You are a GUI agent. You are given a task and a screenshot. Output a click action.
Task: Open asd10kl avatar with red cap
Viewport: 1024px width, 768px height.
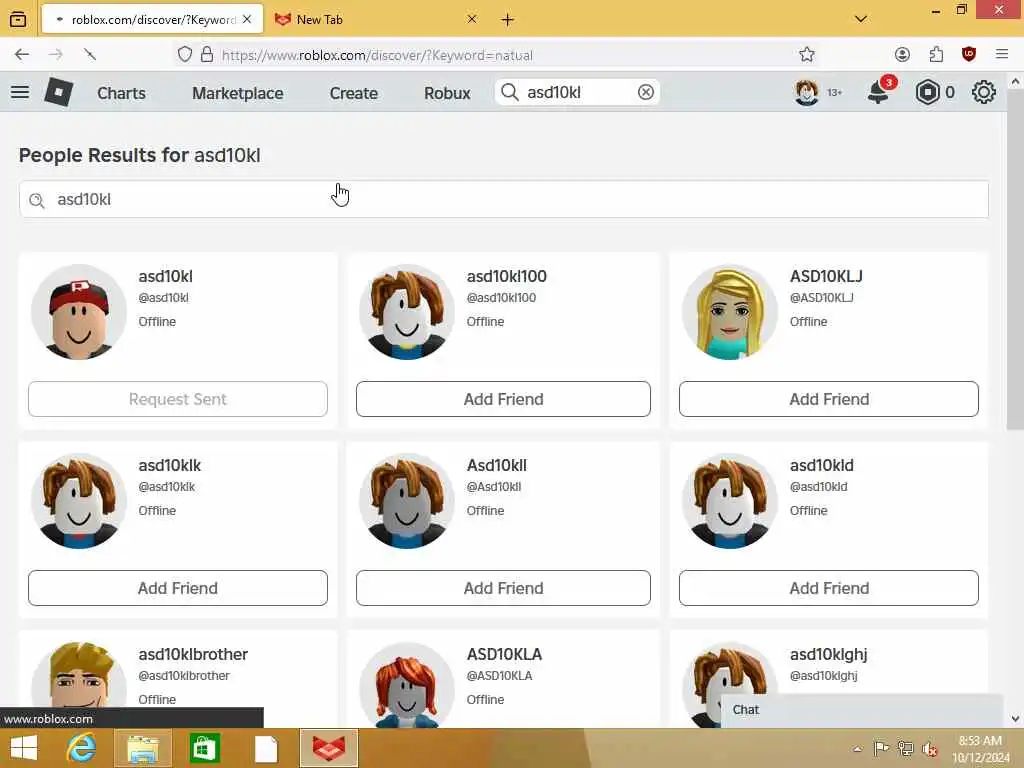tap(79, 312)
